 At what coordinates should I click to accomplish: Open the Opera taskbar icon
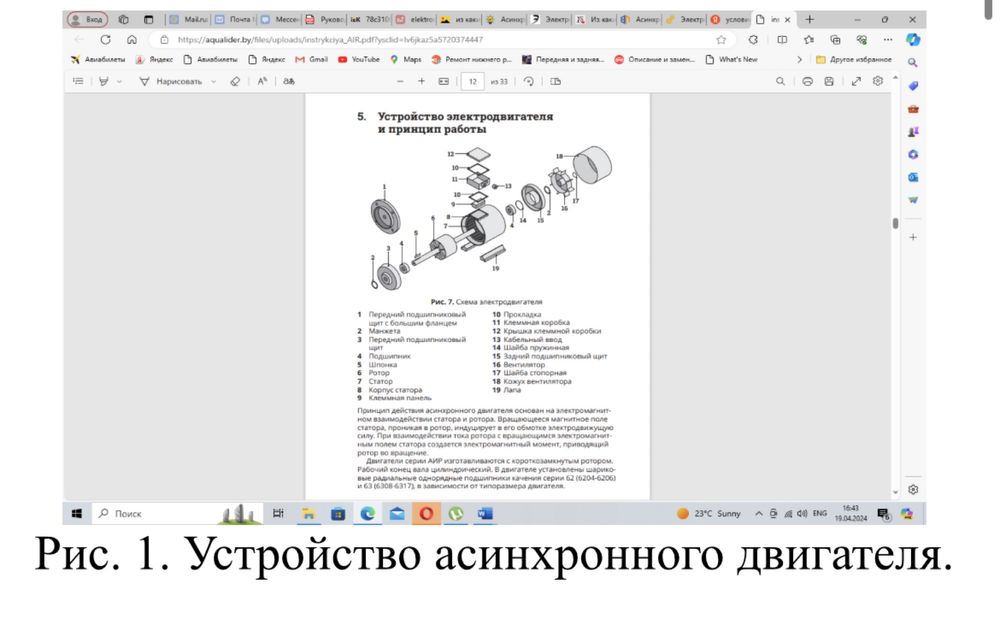(426, 513)
